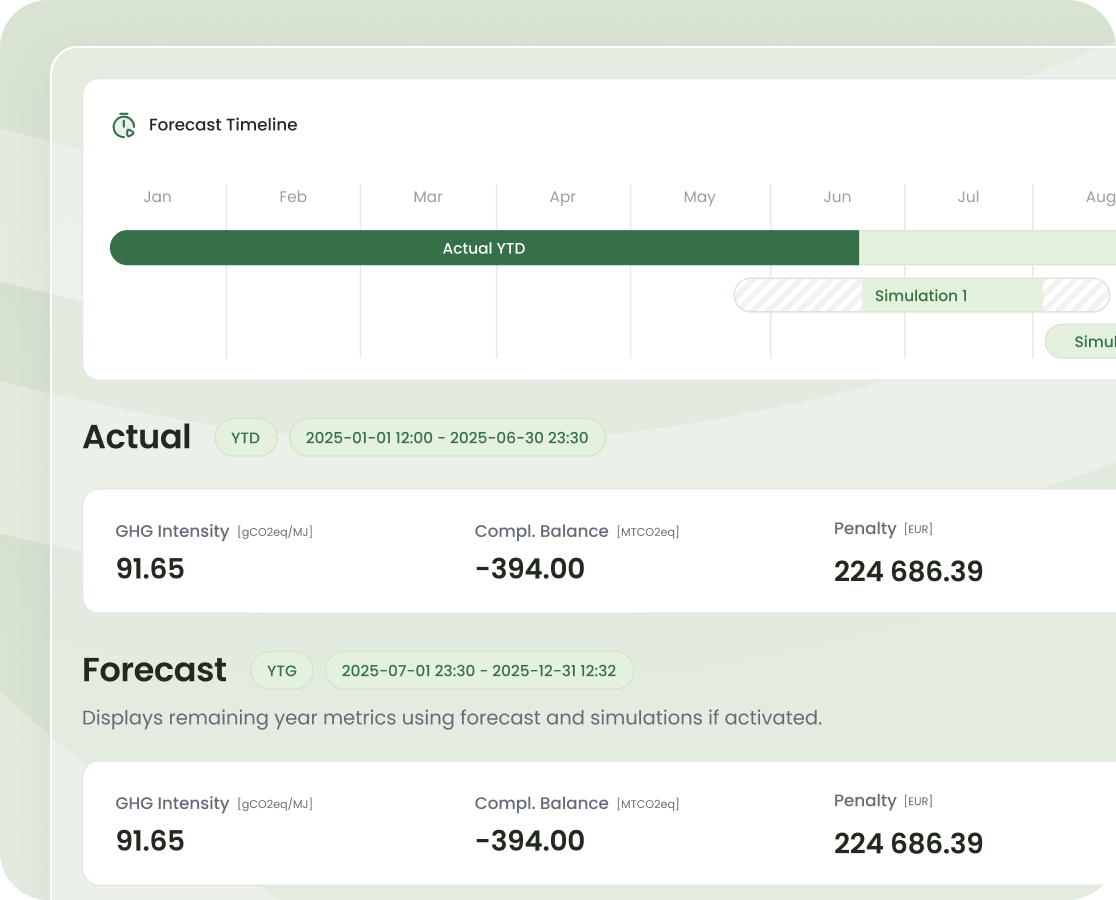Click the YTD badge beside Actual
Viewport: 1116px width, 900px height.
click(x=246, y=438)
